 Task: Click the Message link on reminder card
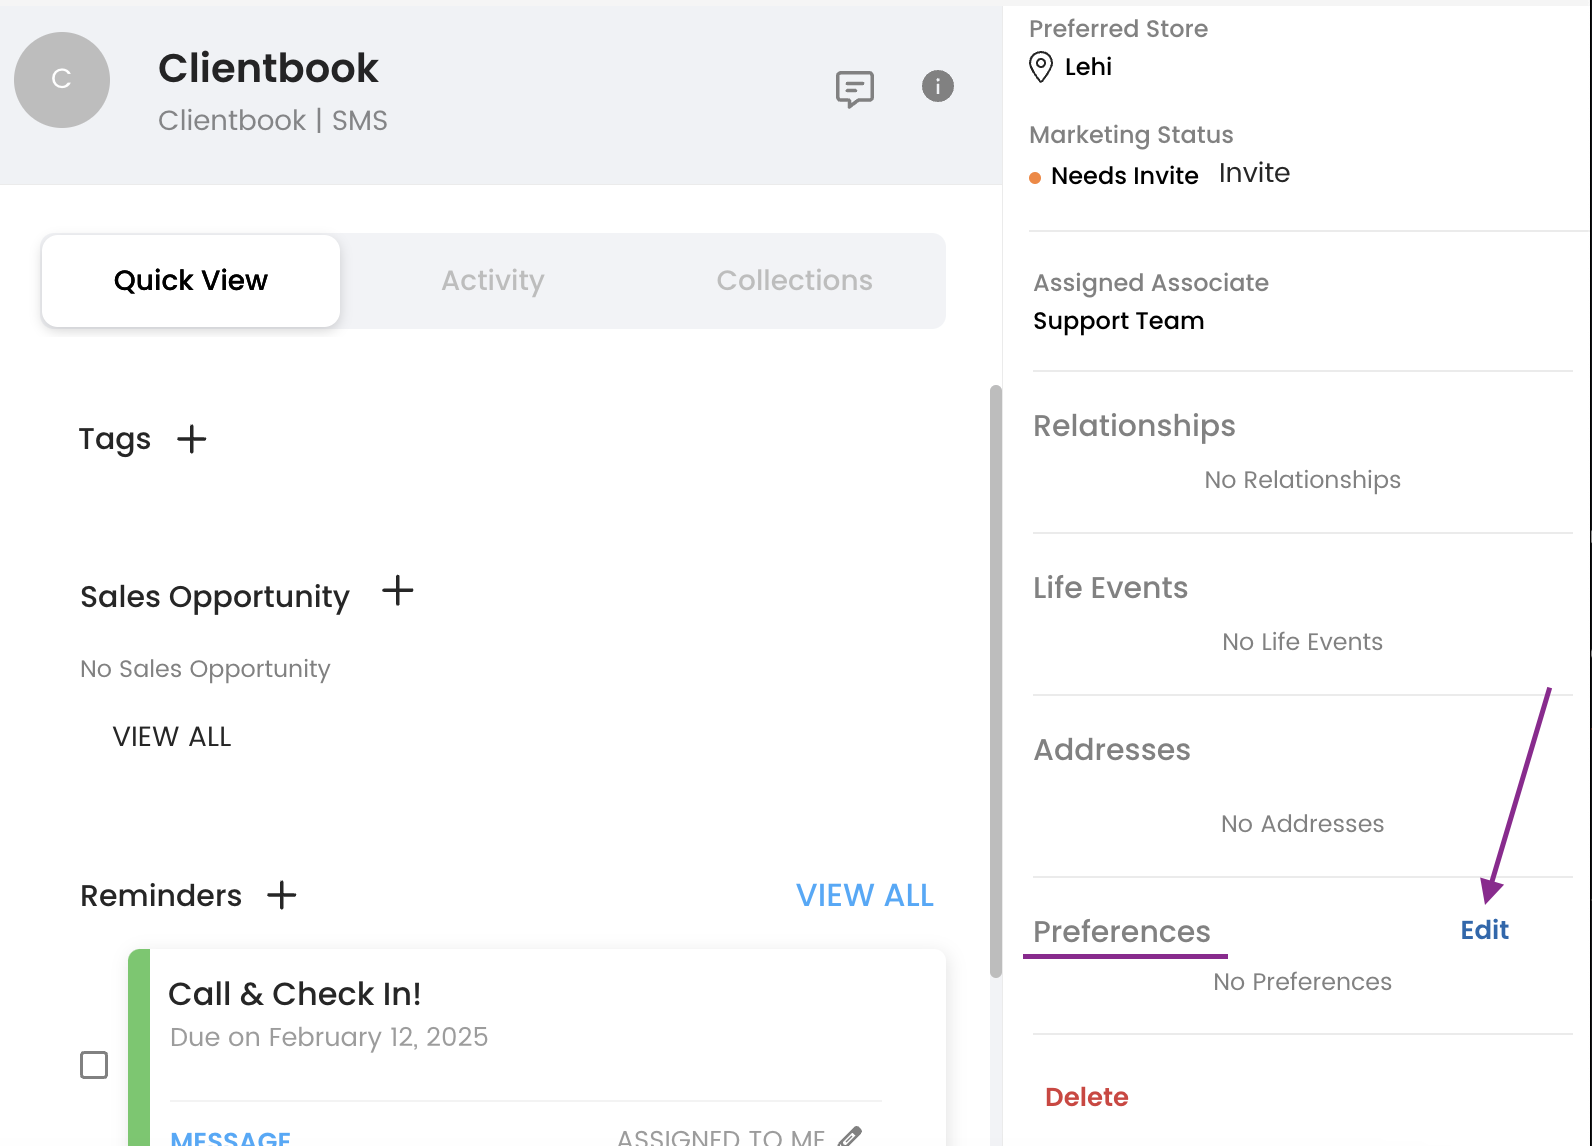coord(230,1137)
